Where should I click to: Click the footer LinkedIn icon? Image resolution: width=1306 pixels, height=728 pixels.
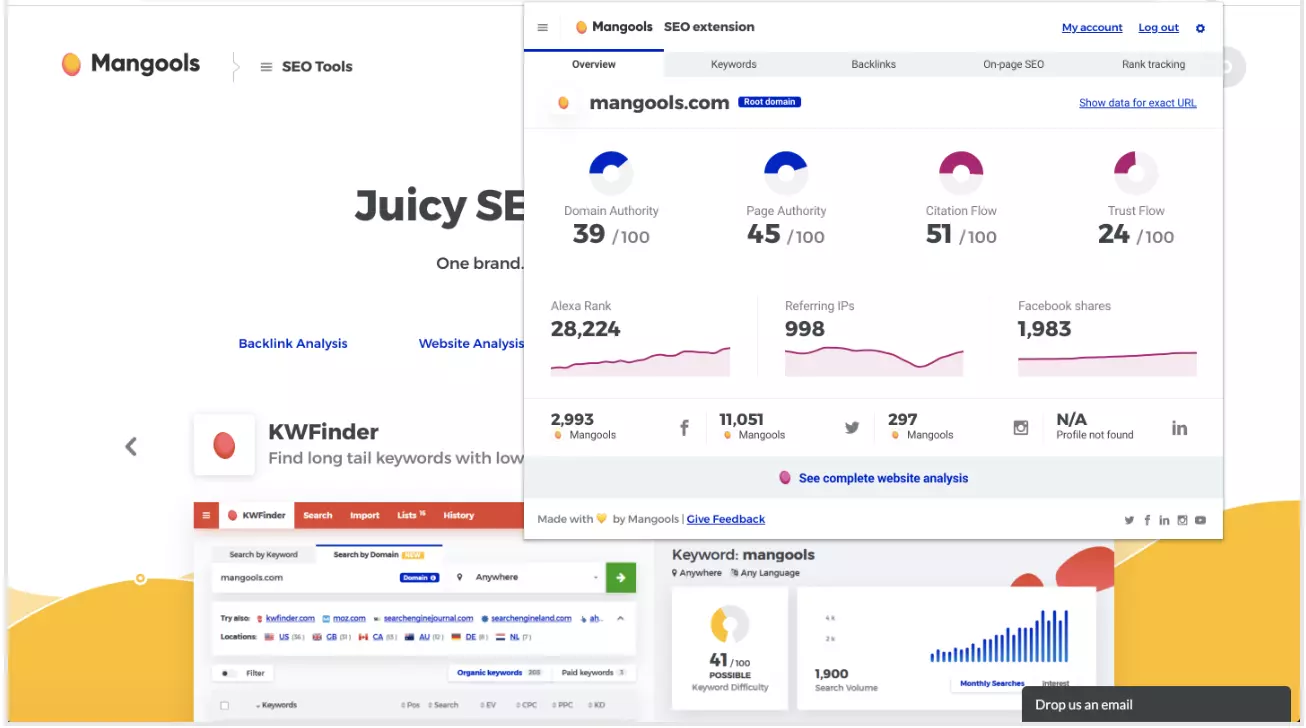point(1164,520)
